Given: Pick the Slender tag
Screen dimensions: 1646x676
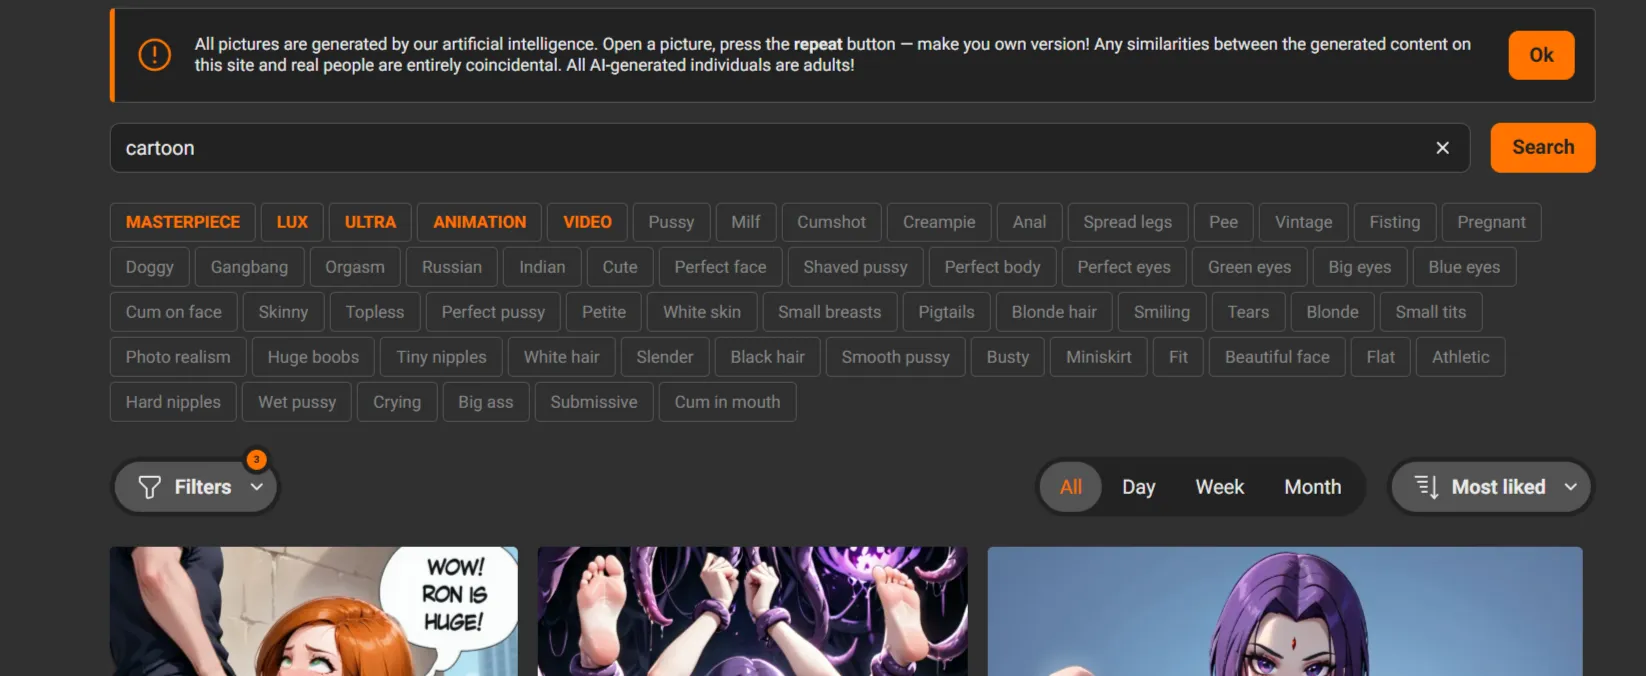Looking at the screenshot, I should click(x=664, y=357).
